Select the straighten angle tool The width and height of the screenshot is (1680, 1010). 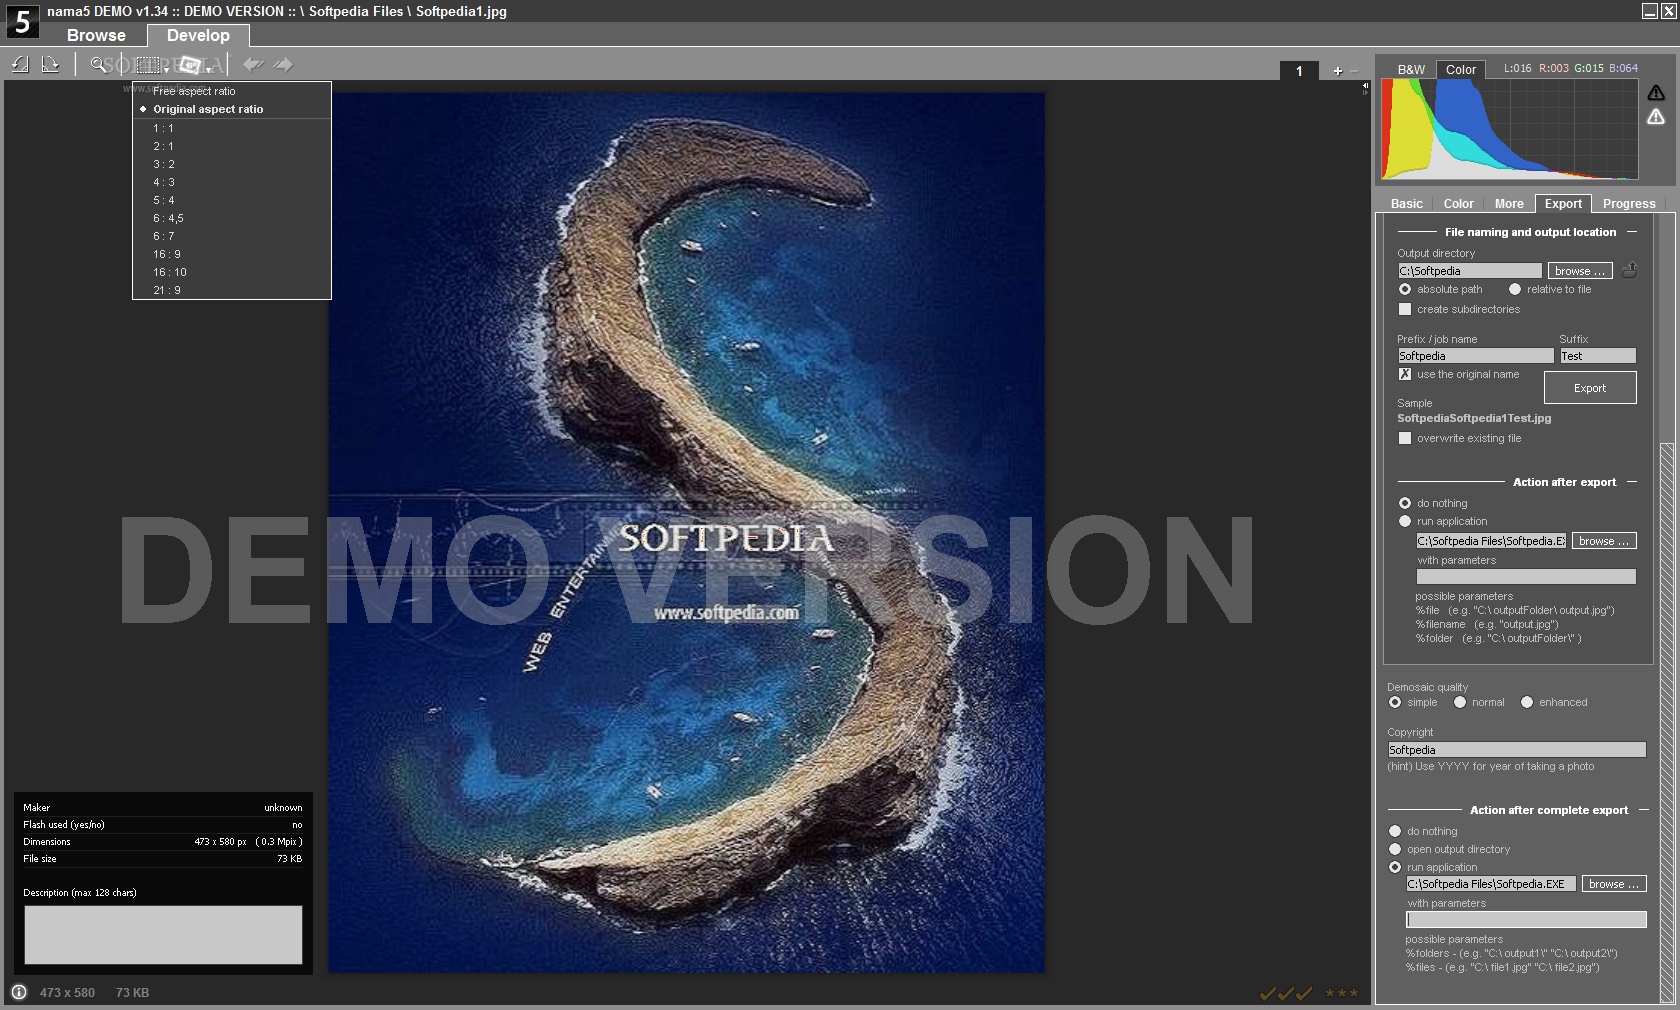[x=190, y=65]
